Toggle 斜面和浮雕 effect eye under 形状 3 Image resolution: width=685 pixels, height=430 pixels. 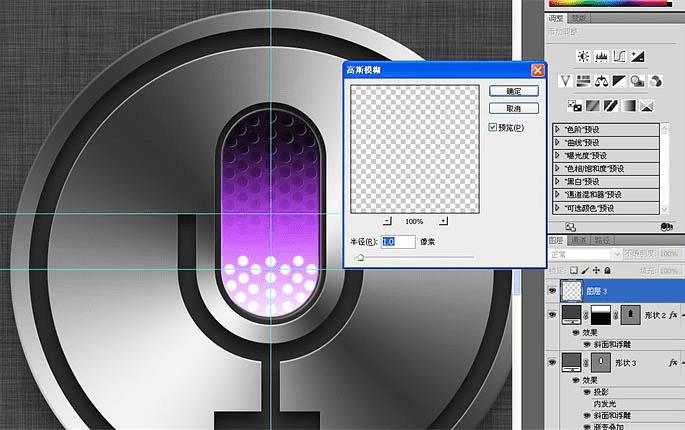click(x=587, y=416)
